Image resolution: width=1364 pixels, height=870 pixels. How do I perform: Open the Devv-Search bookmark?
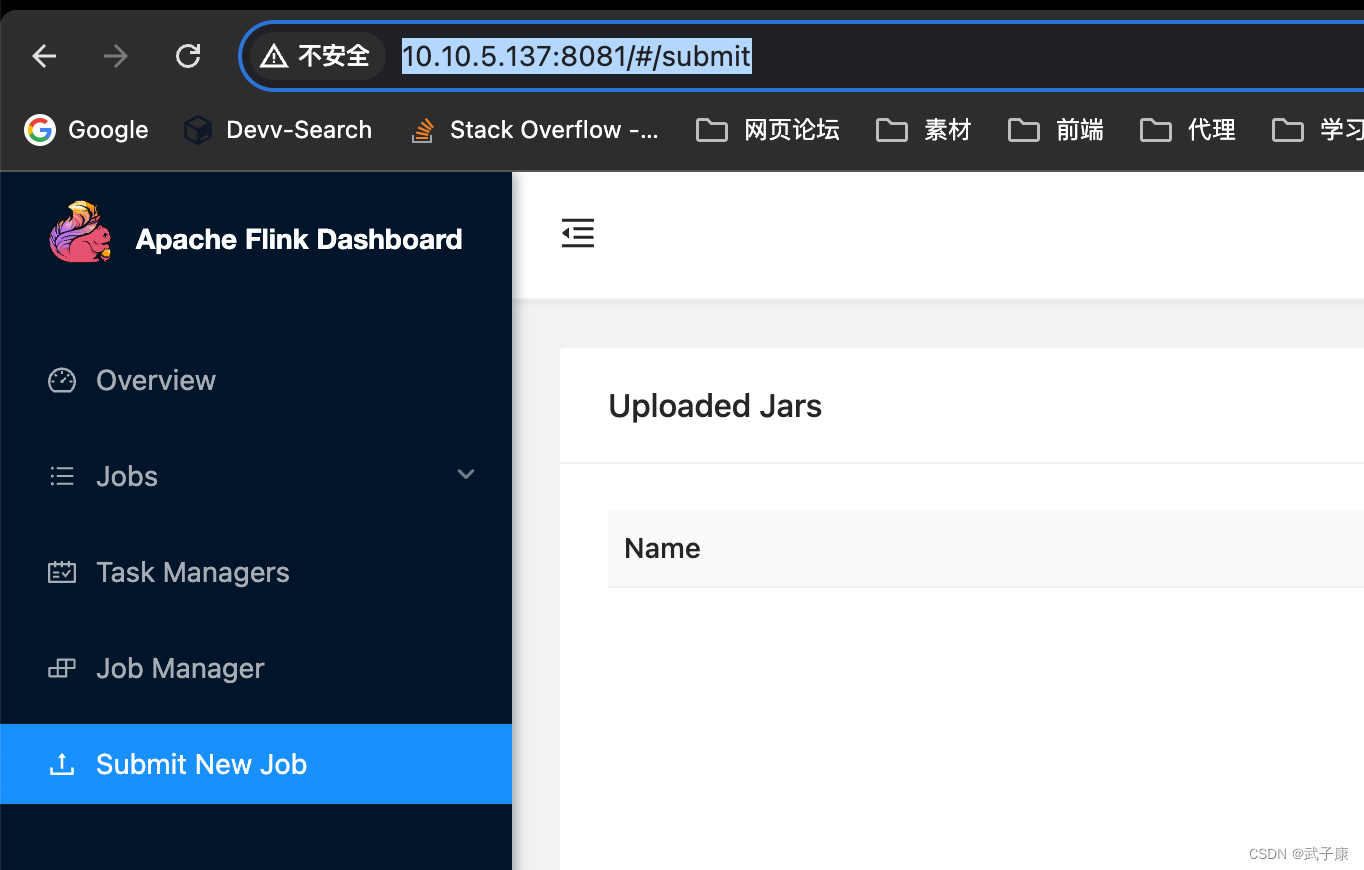[277, 129]
